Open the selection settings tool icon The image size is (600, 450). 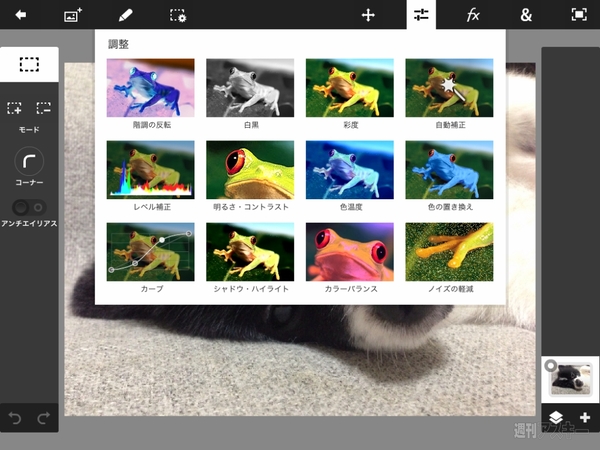coord(178,15)
